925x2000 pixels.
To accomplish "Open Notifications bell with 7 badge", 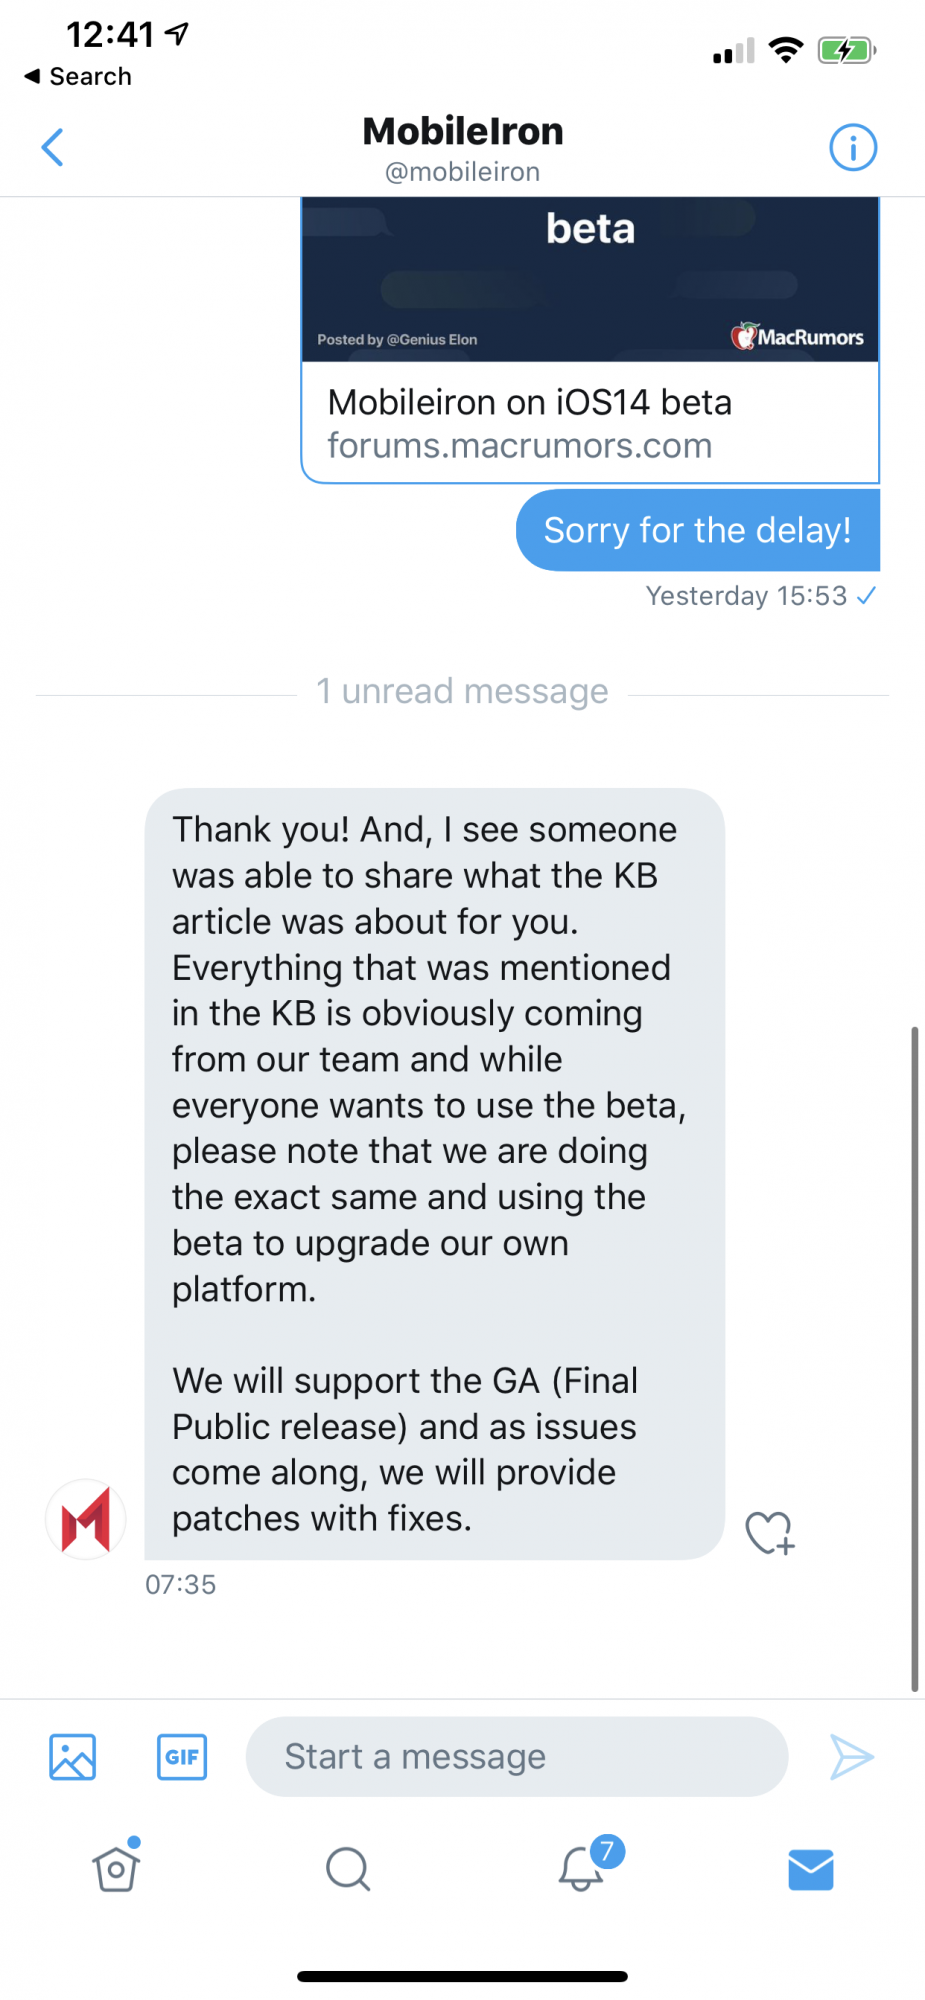I will coord(582,1868).
